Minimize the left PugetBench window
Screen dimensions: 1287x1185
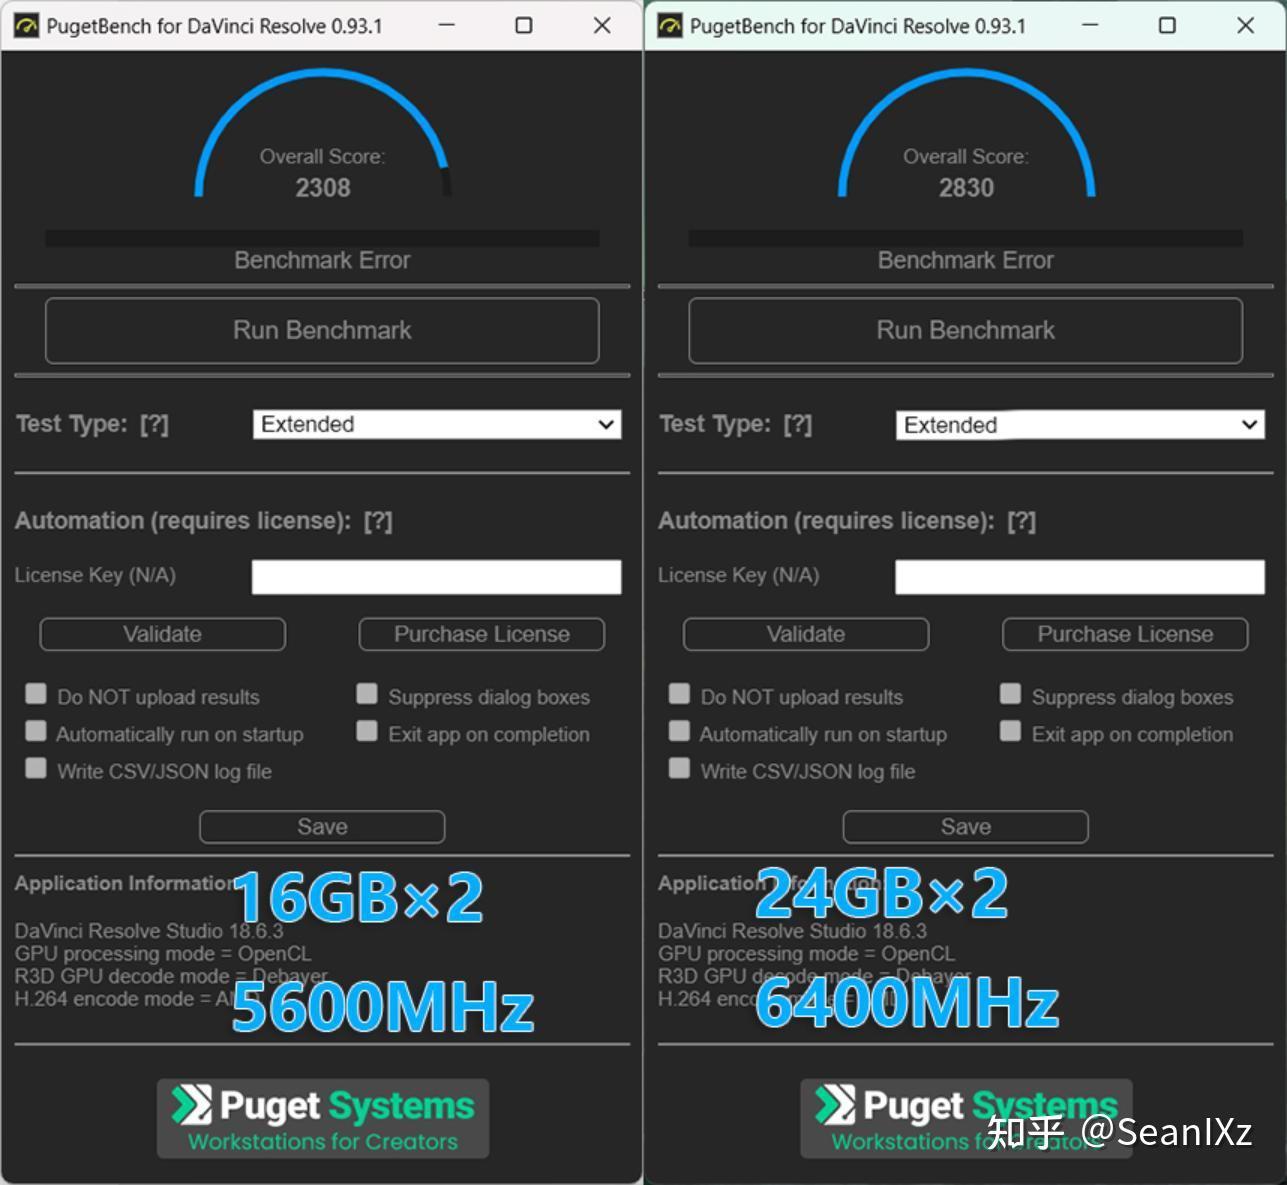point(447,25)
